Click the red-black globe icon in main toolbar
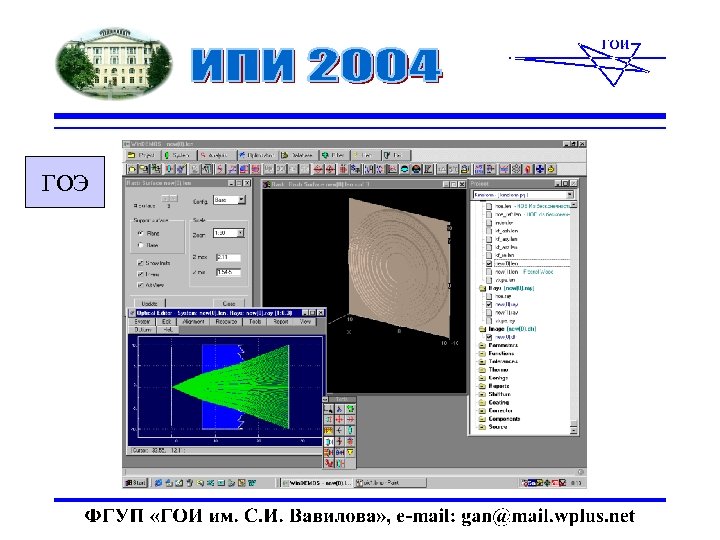Screen dimensions: 720x540 [416, 169]
